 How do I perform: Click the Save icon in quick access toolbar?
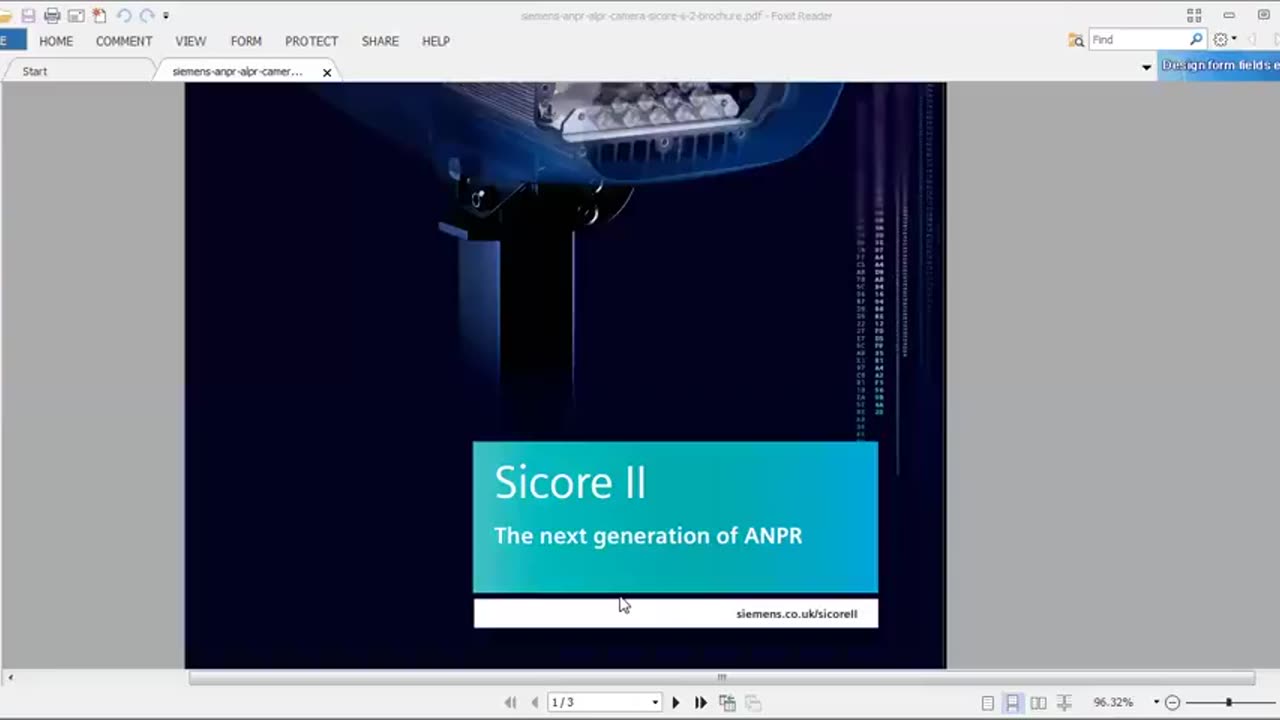28,15
